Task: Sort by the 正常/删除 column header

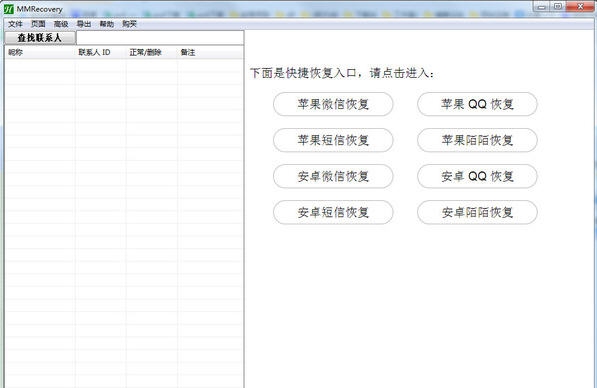Action: 152,53
